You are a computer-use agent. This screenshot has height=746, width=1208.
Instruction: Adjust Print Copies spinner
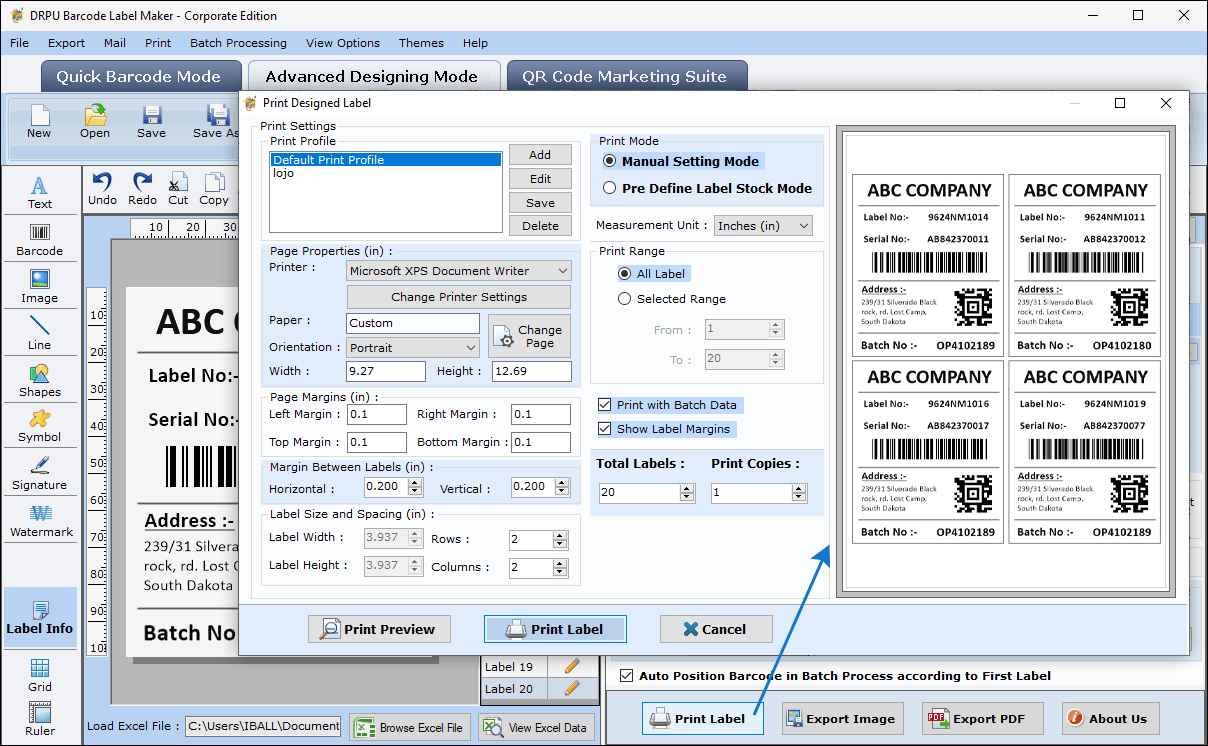coord(799,493)
